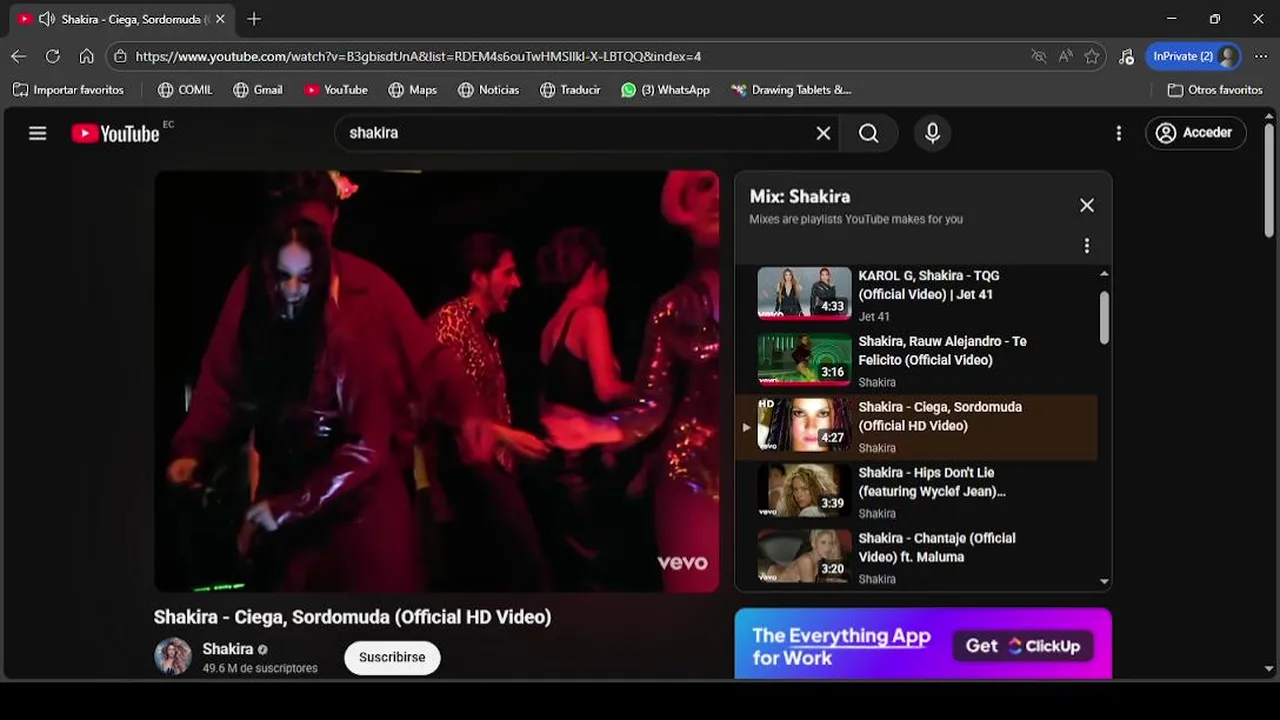
Task: Mute tab using the speaker icon
Action: pos(46,19)
